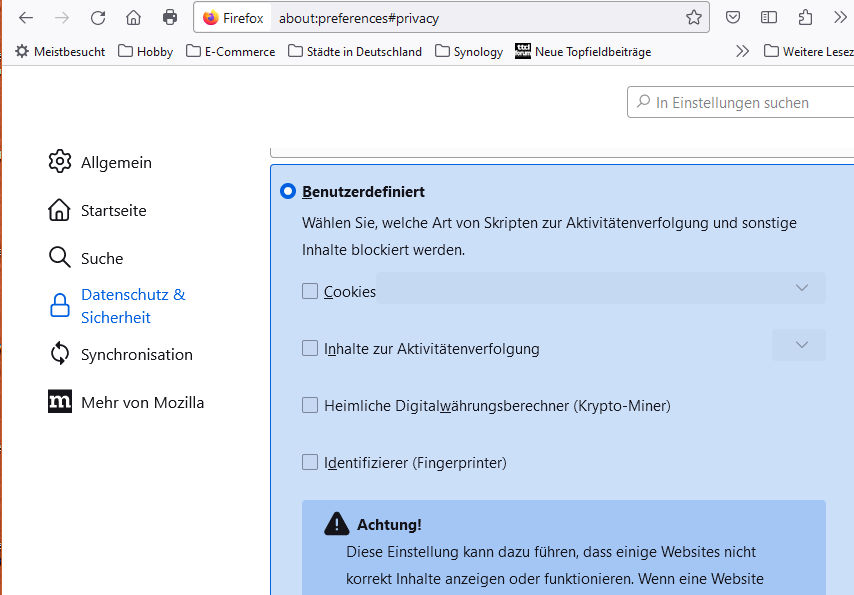Image resolution: width=854 pixels, height=595 pixels.
Task: Click the Reload page icon
Action: coord(98,18)
